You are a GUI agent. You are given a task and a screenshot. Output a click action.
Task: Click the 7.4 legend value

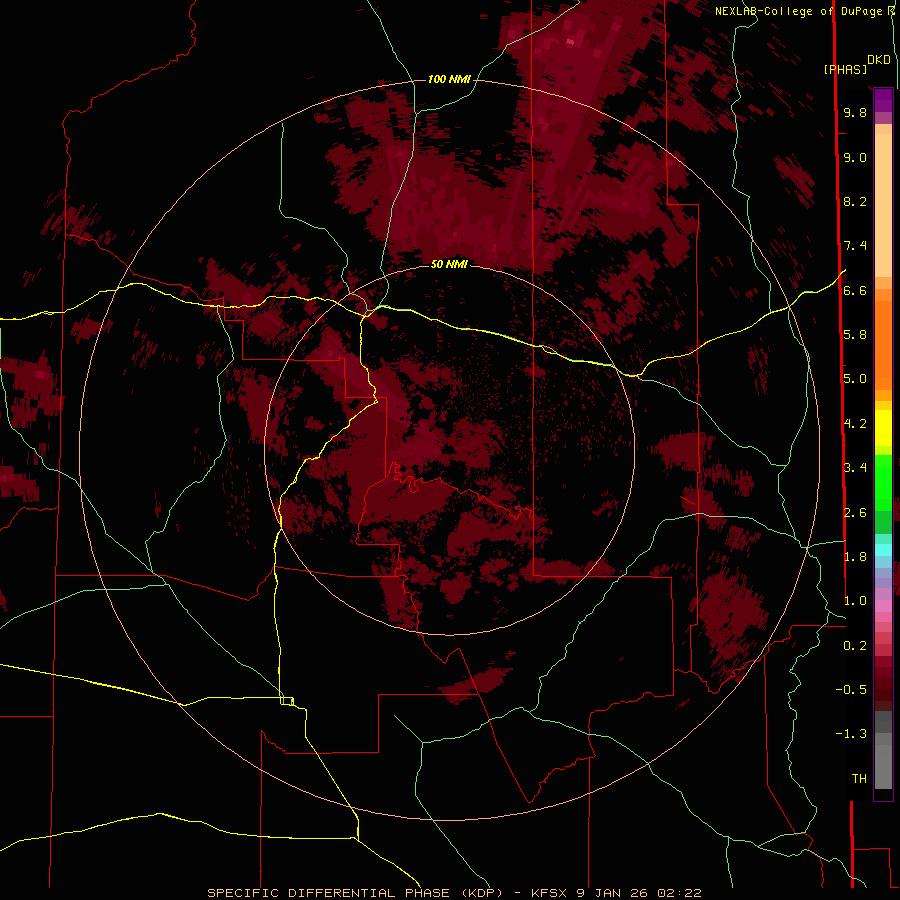point(855,246)
